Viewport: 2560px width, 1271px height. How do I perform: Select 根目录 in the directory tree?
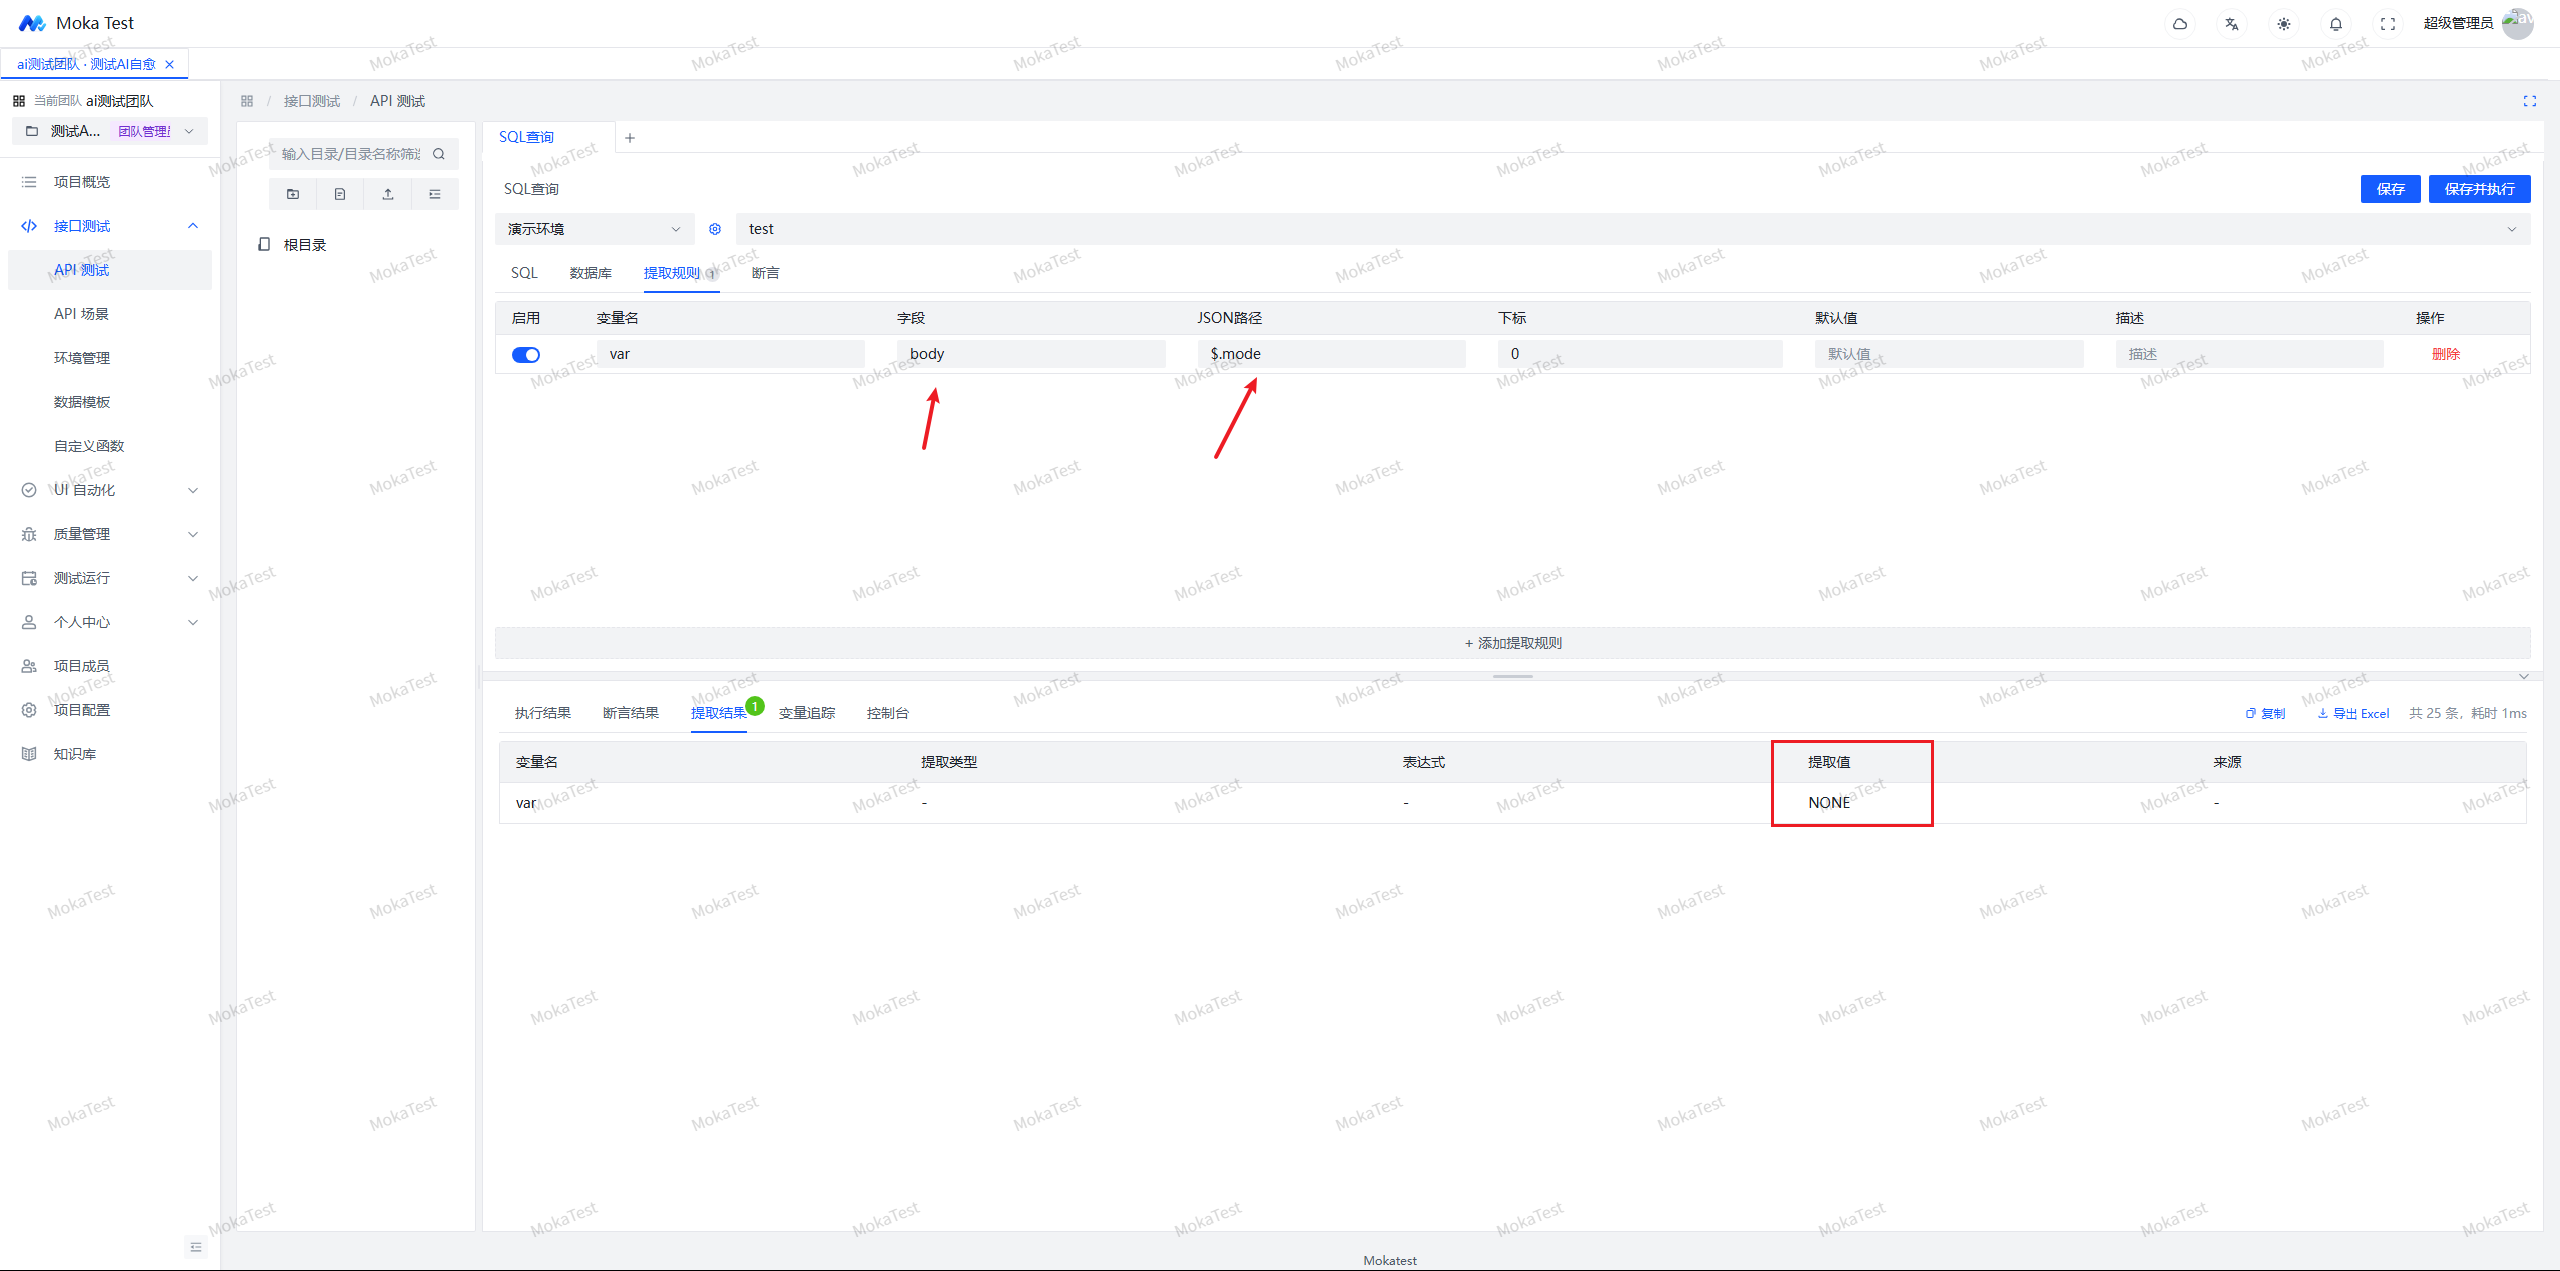[x=305, y=245]
